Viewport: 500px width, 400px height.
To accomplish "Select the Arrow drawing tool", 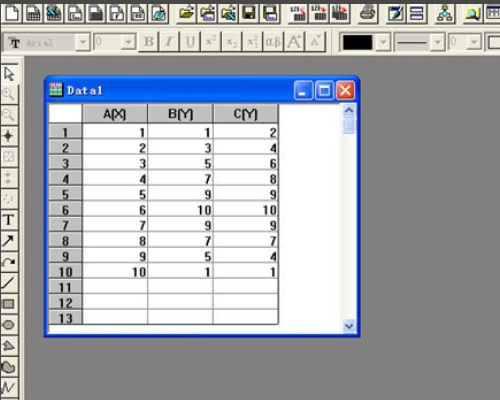I will tap(9, 241).
